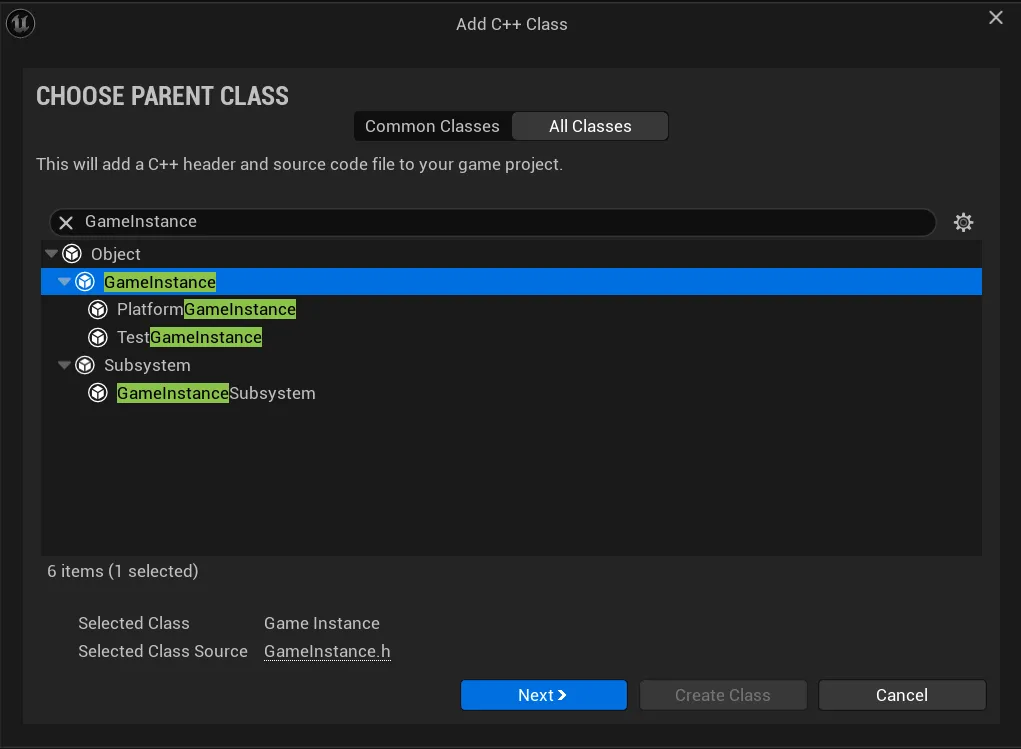Click the GameInstance class icon
The height and width of the screenshot is (749, 1021).
point(85,282)
